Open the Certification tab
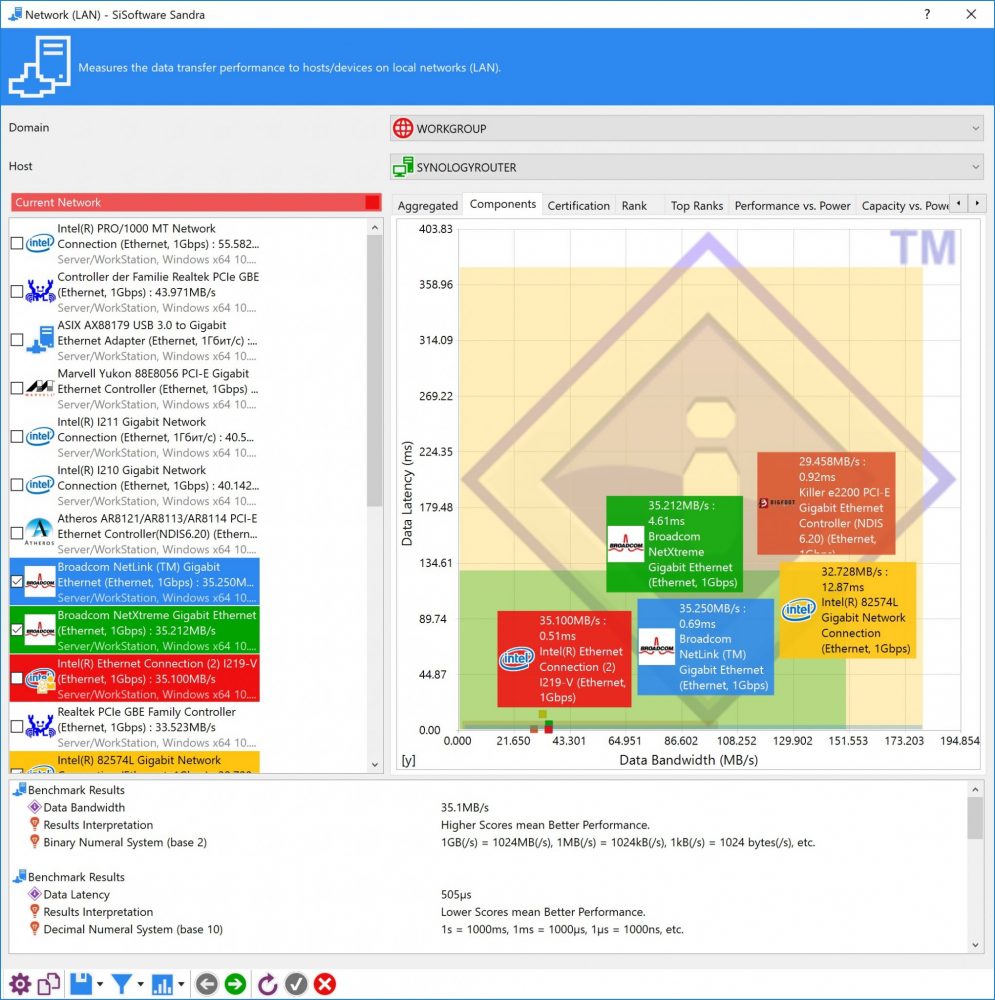 coord(579,205)
